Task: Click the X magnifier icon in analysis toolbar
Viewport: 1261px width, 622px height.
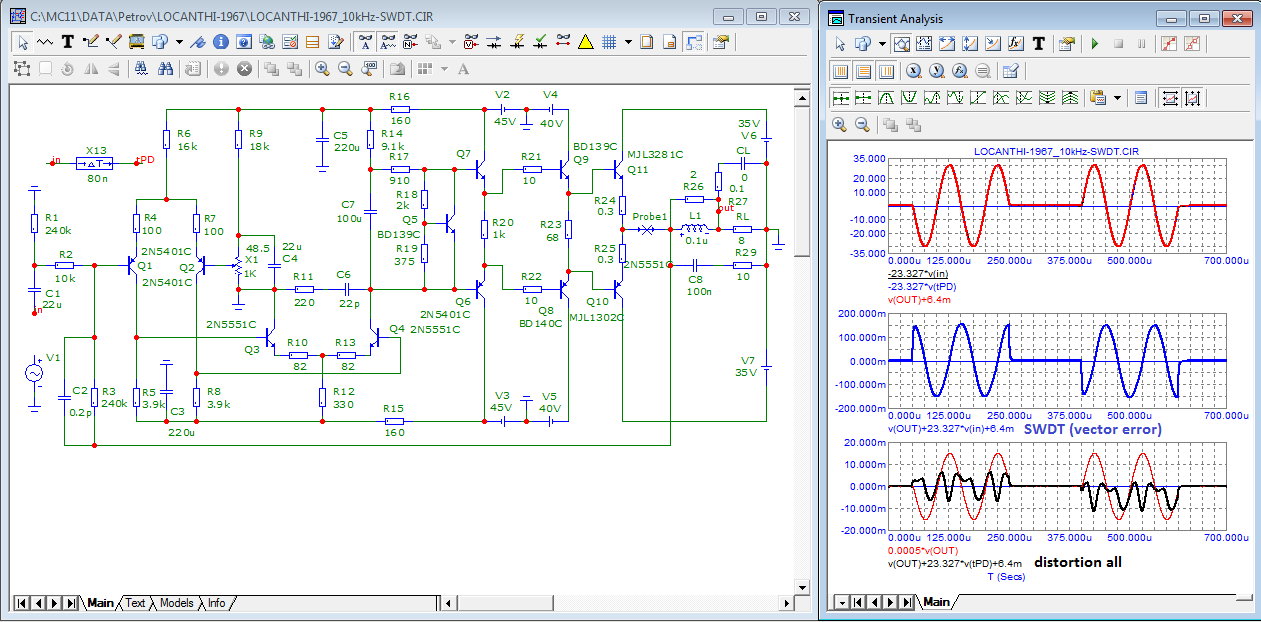Action: pos(913,71)
